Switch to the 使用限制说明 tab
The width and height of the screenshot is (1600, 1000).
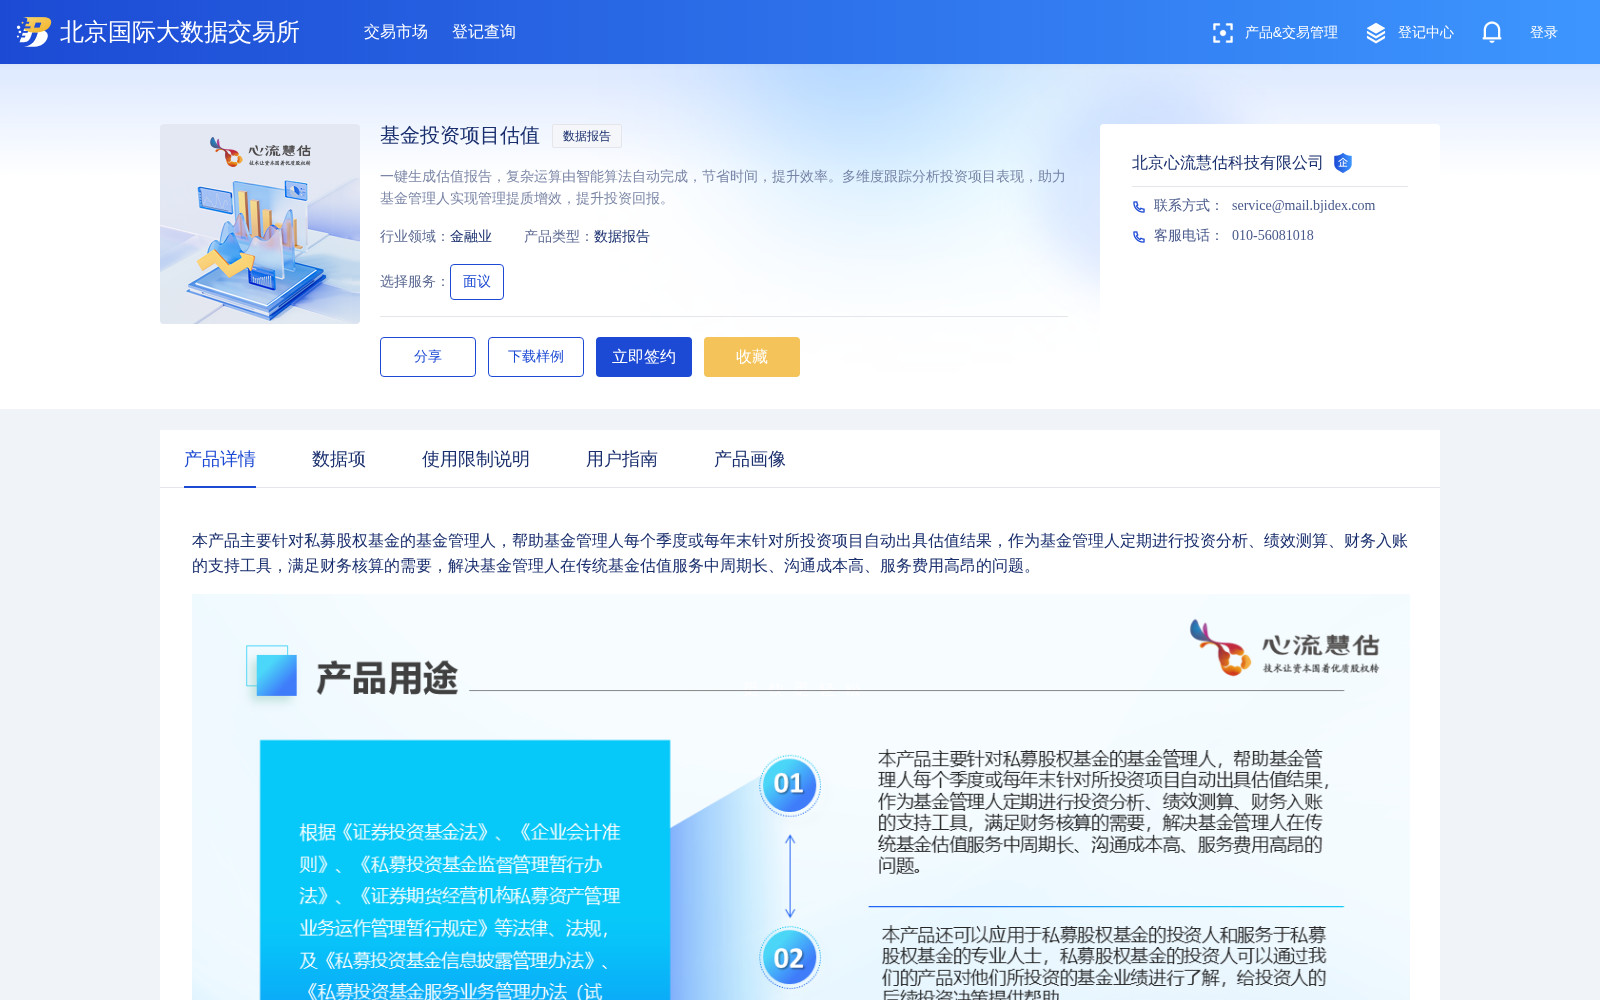tap(476, 459)
